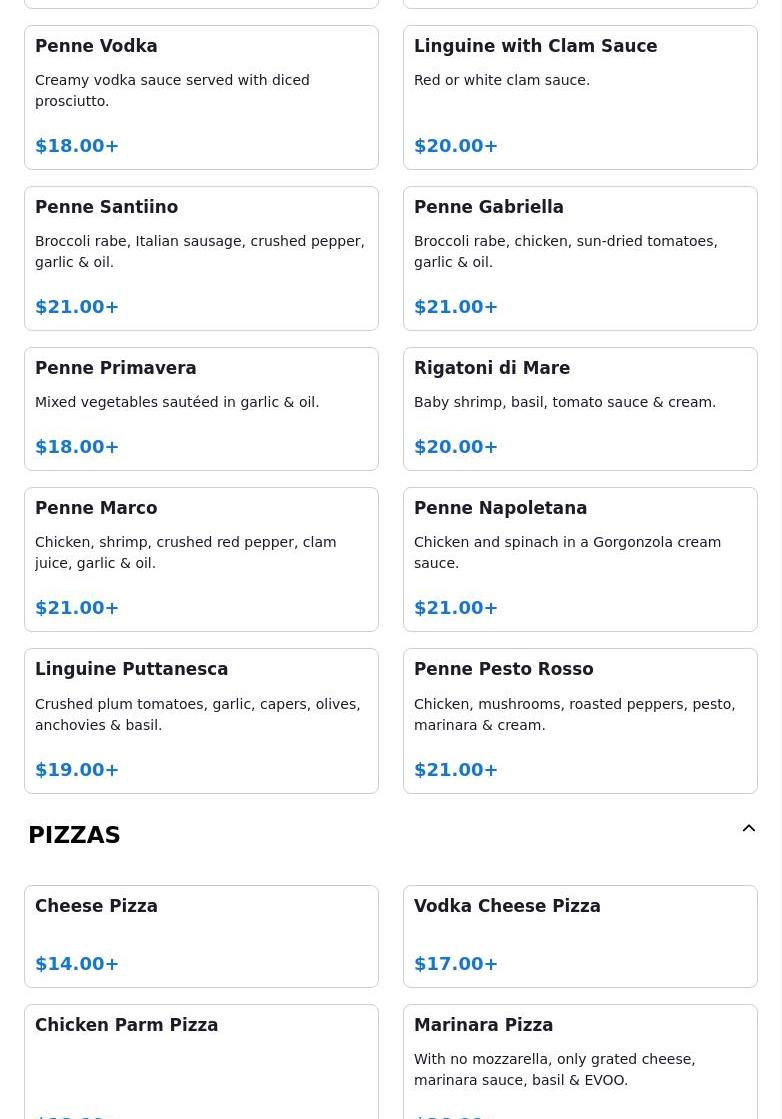Click the $17.00+ Vodka Cheese Pizza price
This screenshot has width=782, height=1119.
tap(456, 964)
